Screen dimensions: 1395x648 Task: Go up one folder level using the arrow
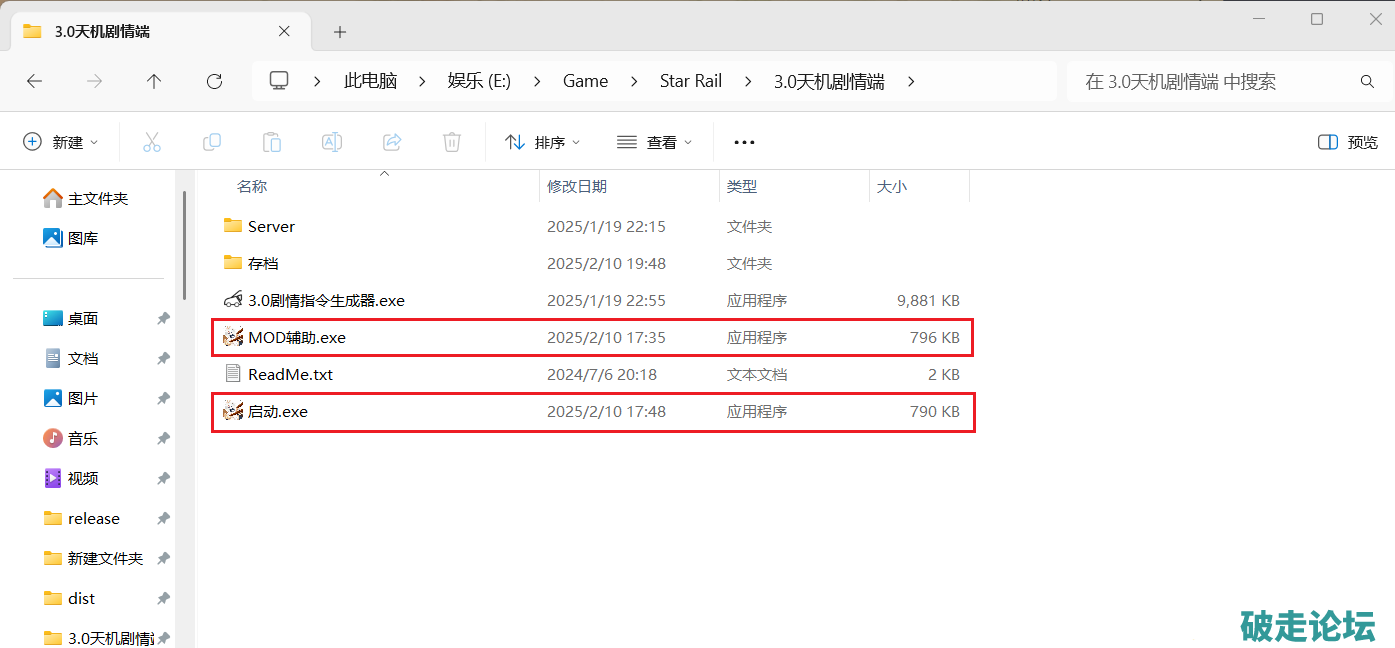(154, 82)
